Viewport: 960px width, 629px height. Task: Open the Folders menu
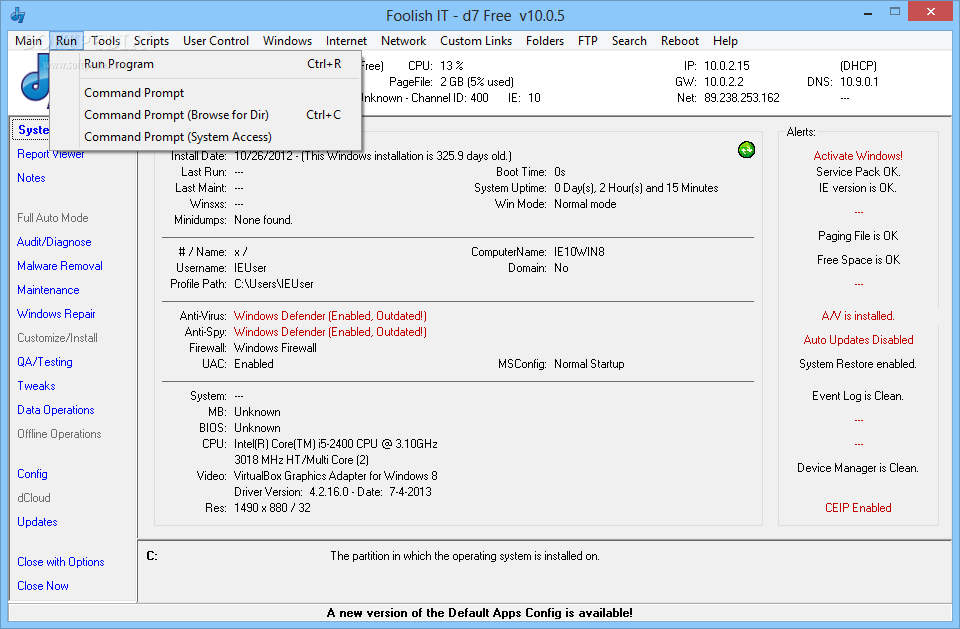(544, 40)
